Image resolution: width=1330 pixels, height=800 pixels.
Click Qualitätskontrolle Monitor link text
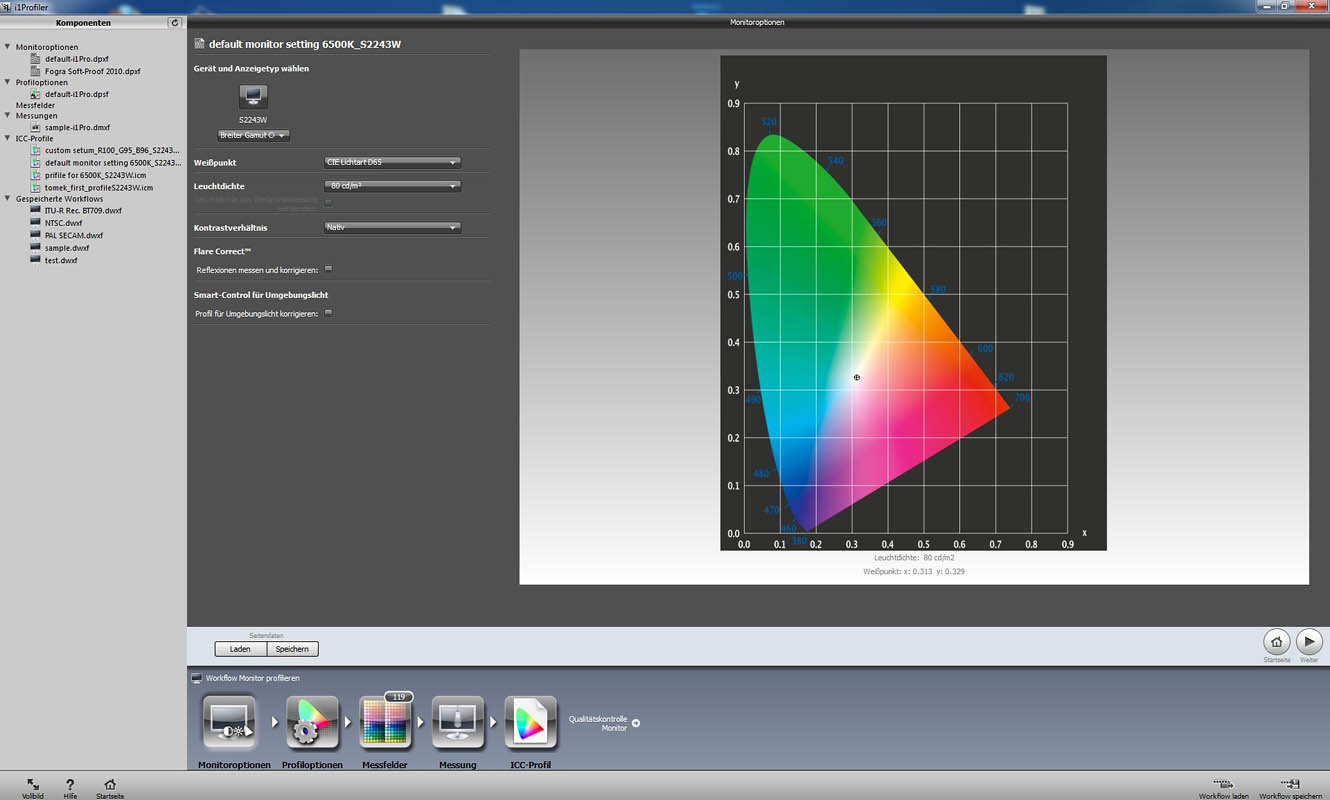(598, 723)
